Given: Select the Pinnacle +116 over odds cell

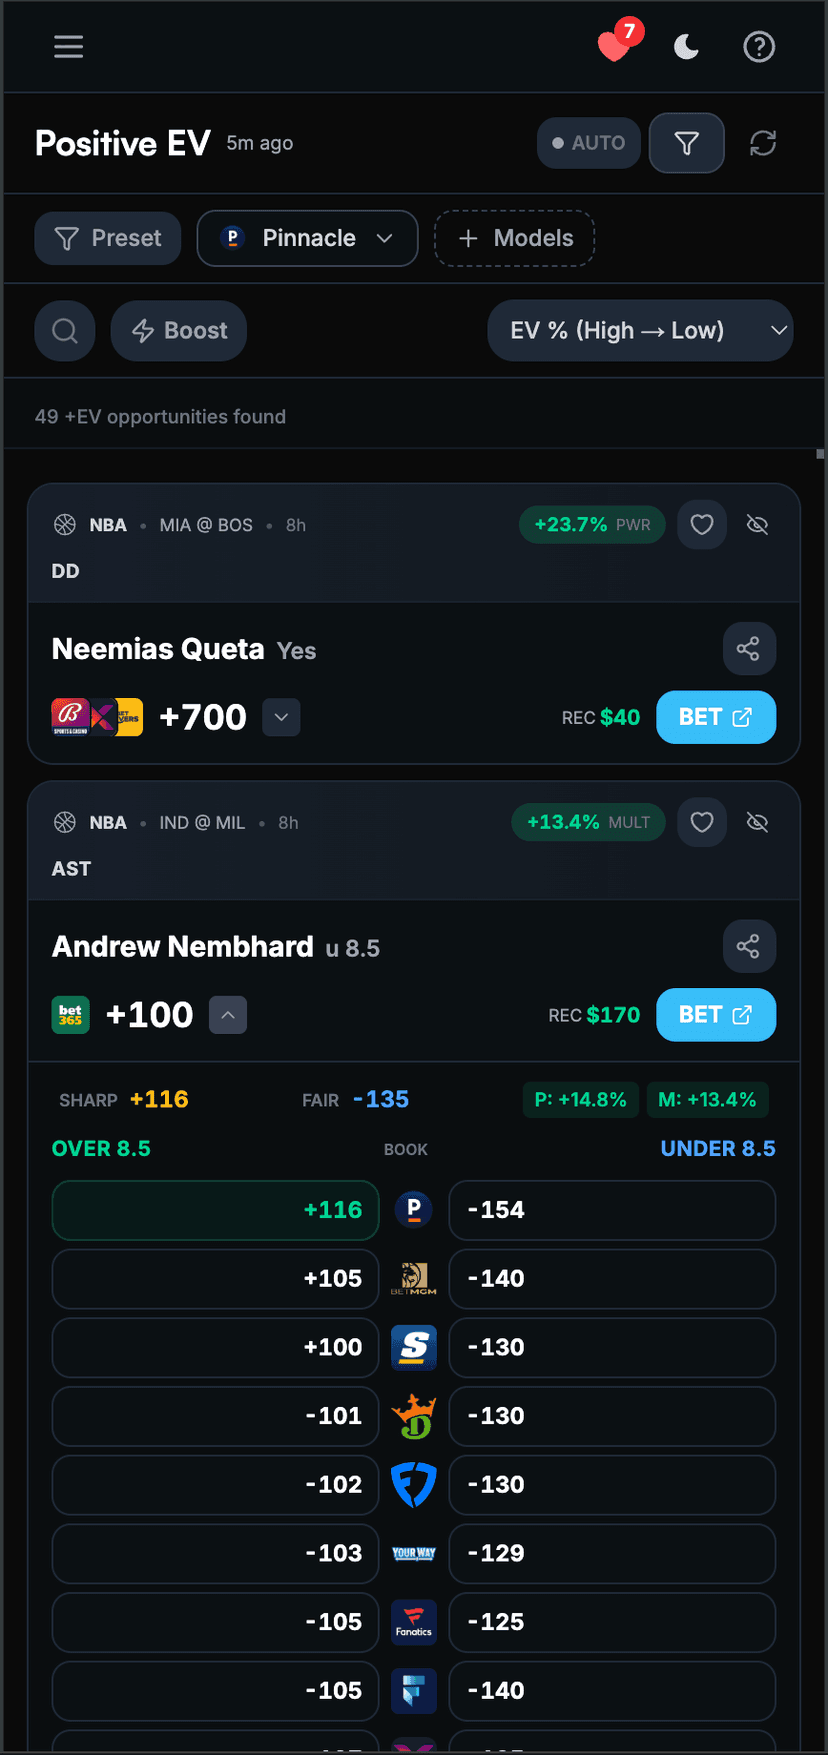Looking at the screenshot, I should [x=216, y=1210].
